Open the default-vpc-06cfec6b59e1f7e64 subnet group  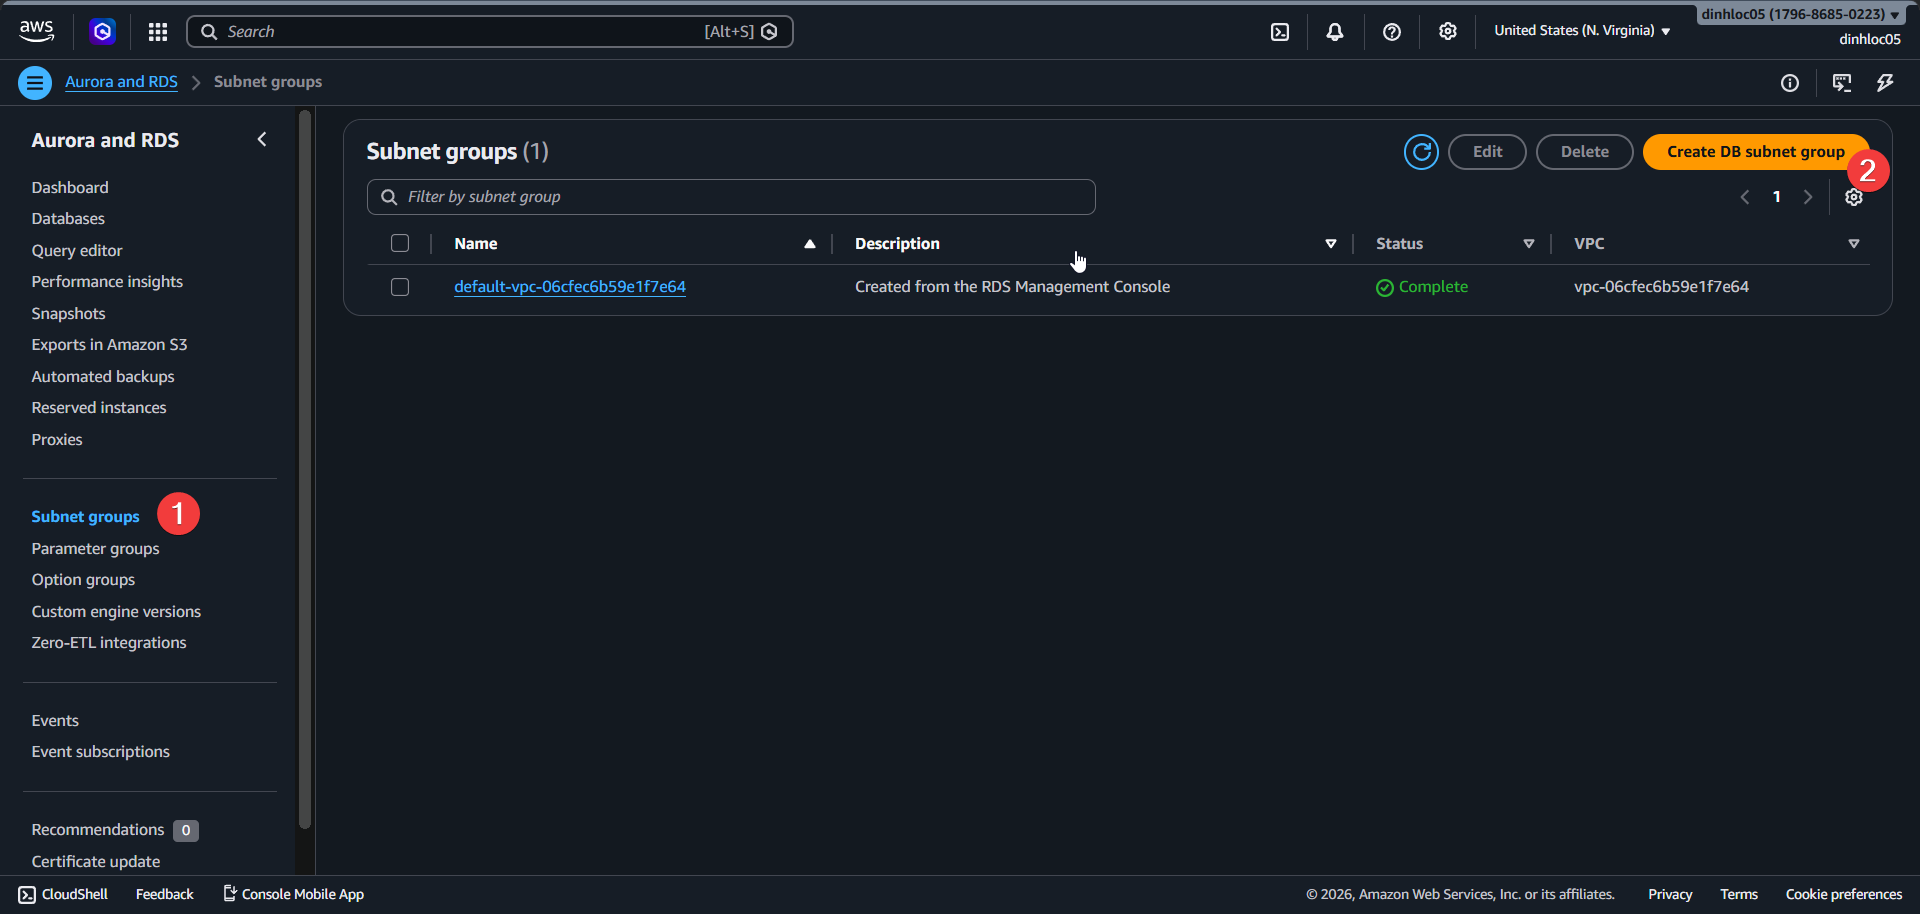[569, 286]
